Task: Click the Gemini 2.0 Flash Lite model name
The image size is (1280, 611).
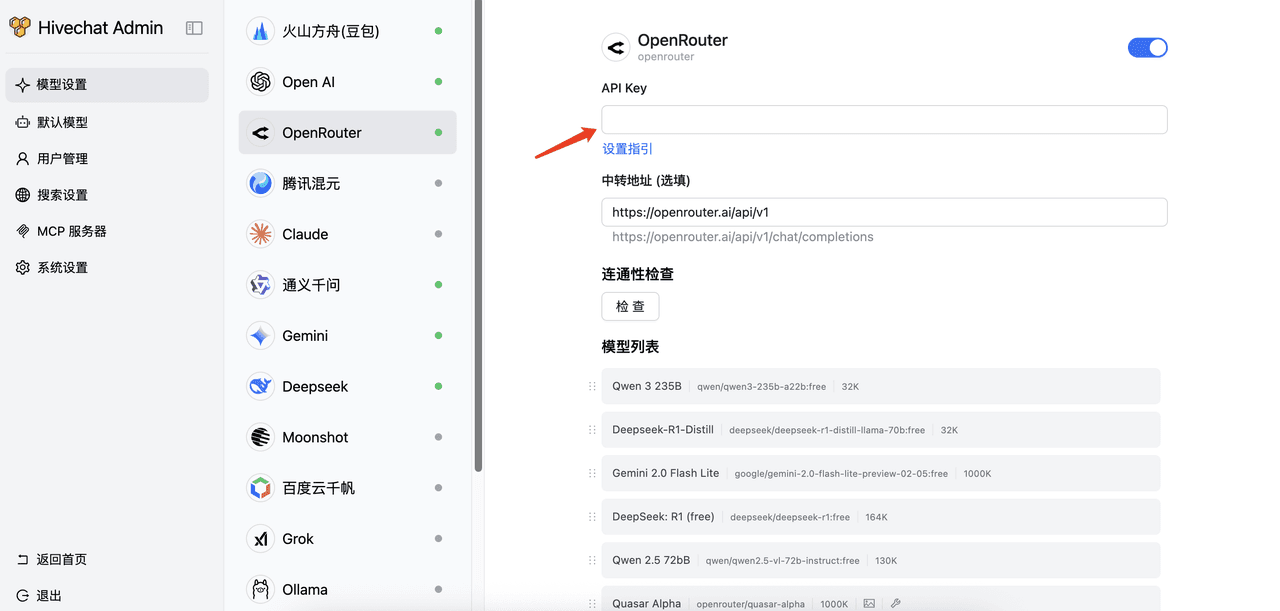Action: [x=665, y=473]
